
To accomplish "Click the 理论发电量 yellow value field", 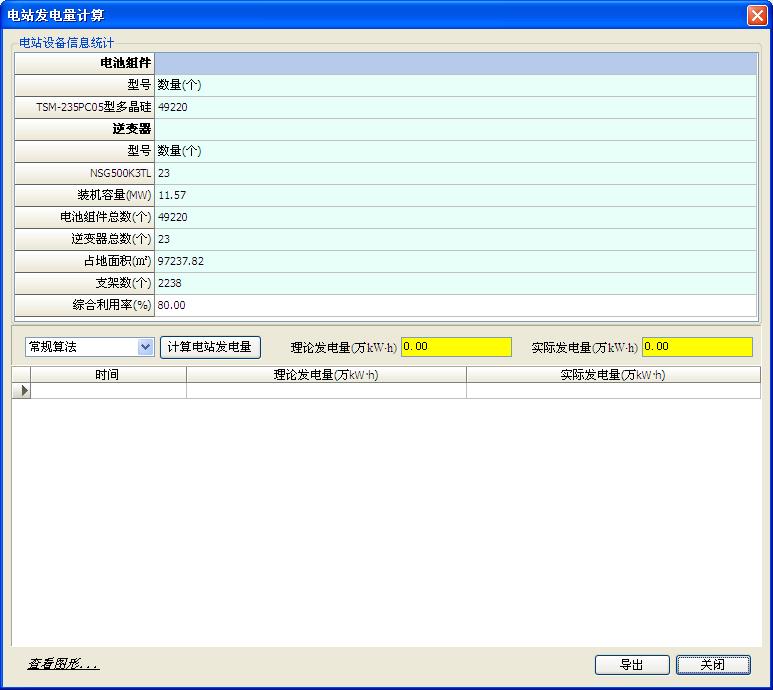I will pyautogui.click(x=456, y=347).
